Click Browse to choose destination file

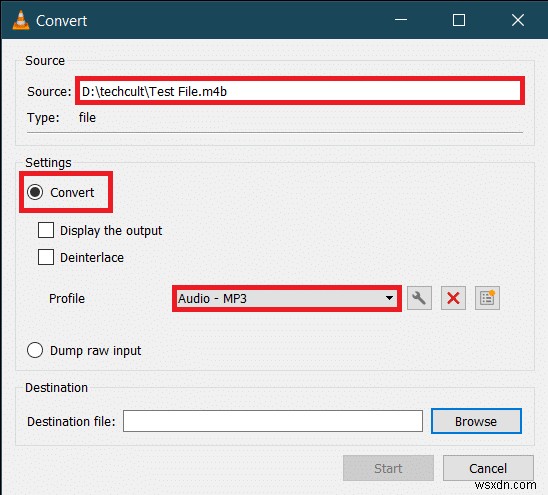(476, 421)
